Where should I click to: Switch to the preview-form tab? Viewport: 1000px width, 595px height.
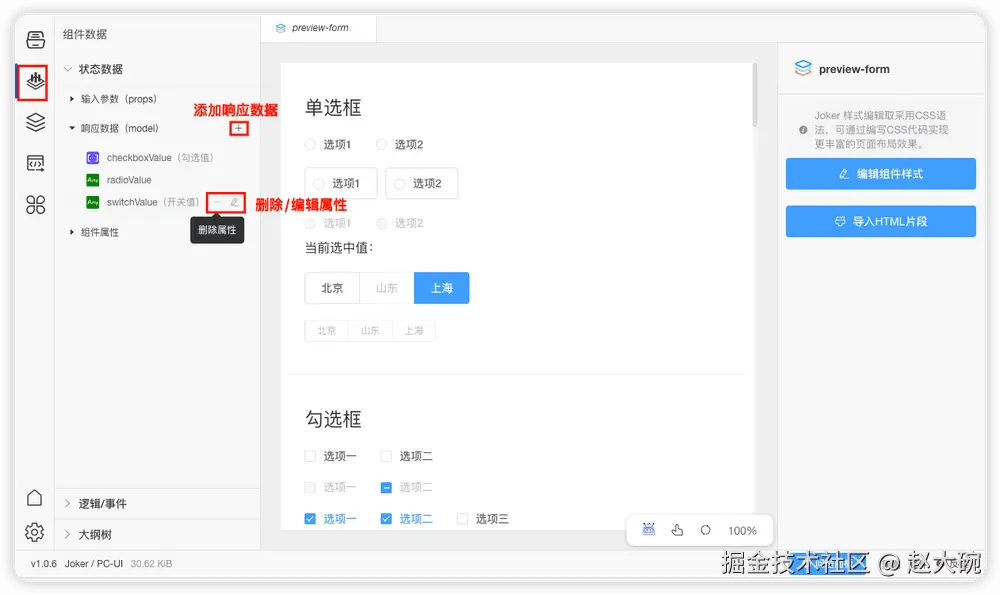click(317, 28)
